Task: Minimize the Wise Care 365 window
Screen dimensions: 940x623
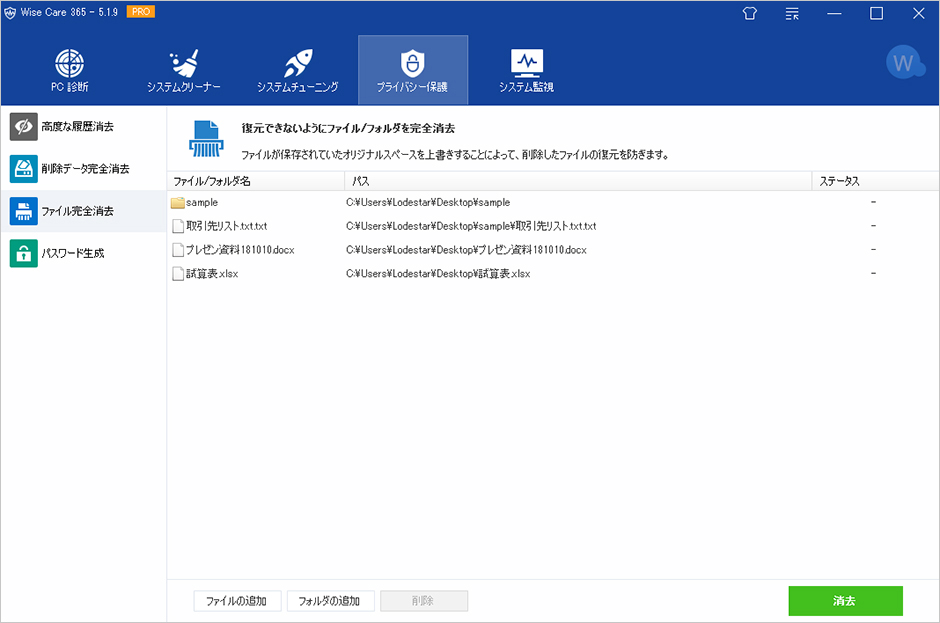Action: point(834,13)
